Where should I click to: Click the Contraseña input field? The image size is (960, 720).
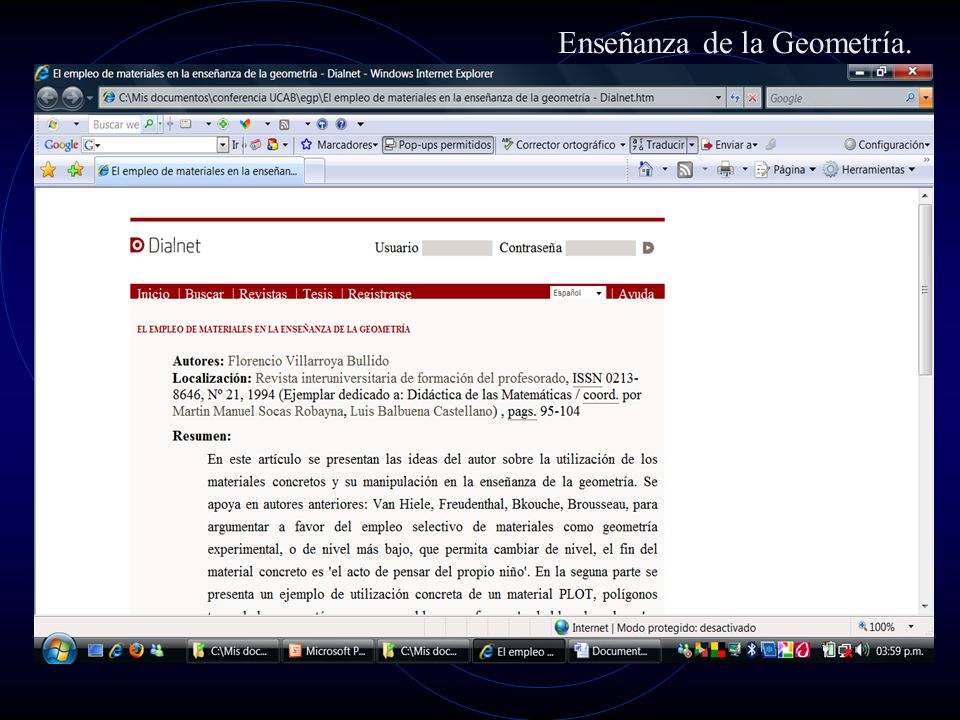click(x=601, y=248)
